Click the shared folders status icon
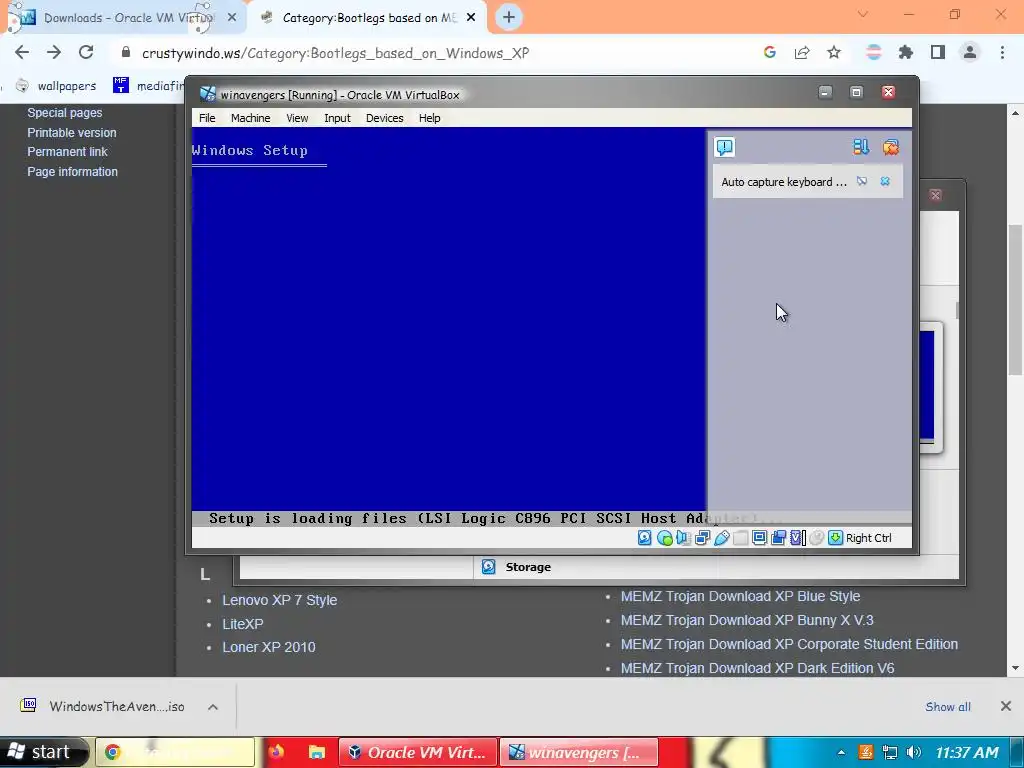1024x768 pixels. tap(741, 537)
